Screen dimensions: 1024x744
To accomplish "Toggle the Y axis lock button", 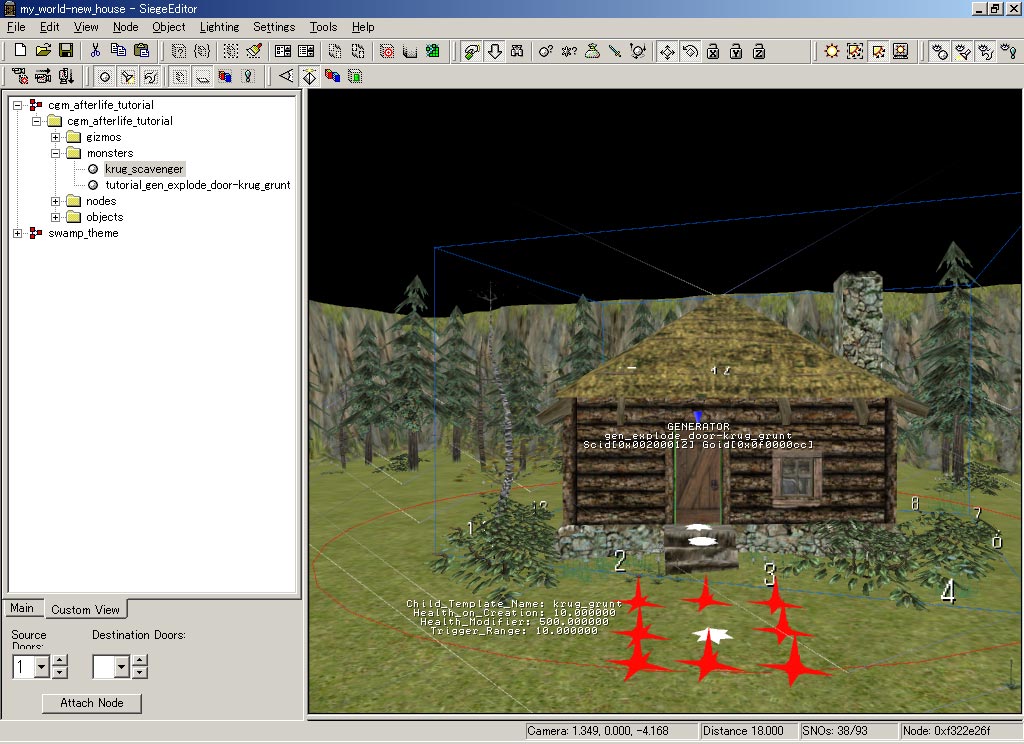I will [735, 51].
